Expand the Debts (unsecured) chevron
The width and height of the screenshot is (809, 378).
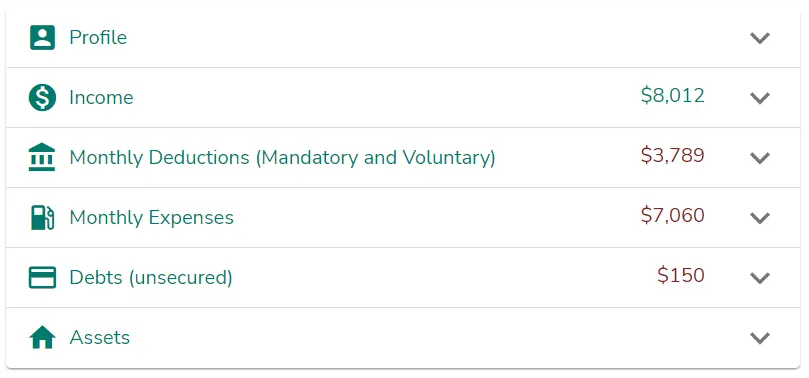tap(759, 277)
